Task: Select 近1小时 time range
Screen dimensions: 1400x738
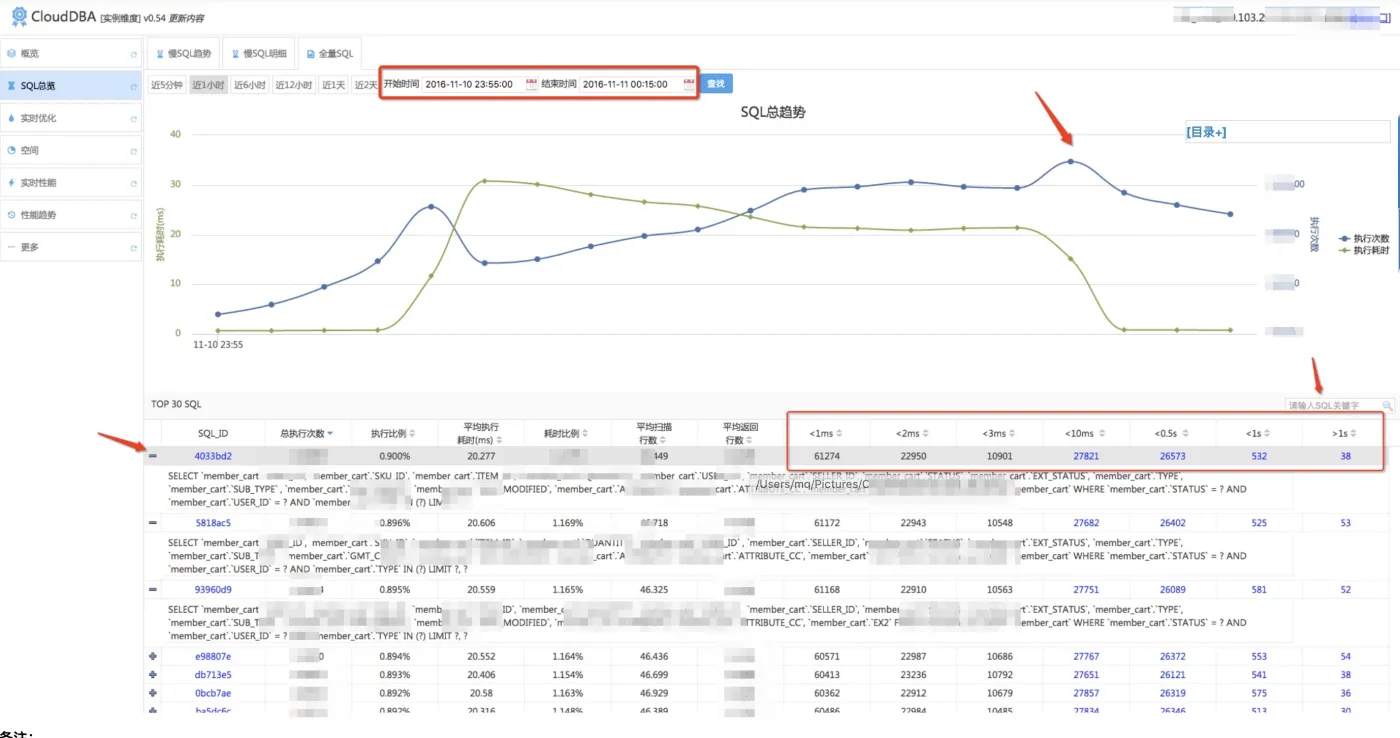Action: [x=208, y=85]
